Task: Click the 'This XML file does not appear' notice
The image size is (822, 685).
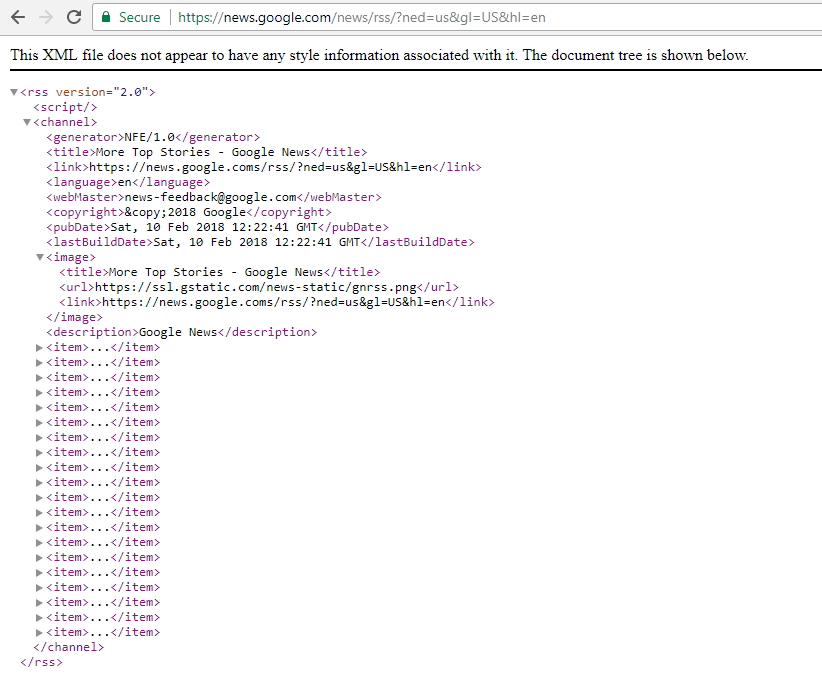Action: 379,55
